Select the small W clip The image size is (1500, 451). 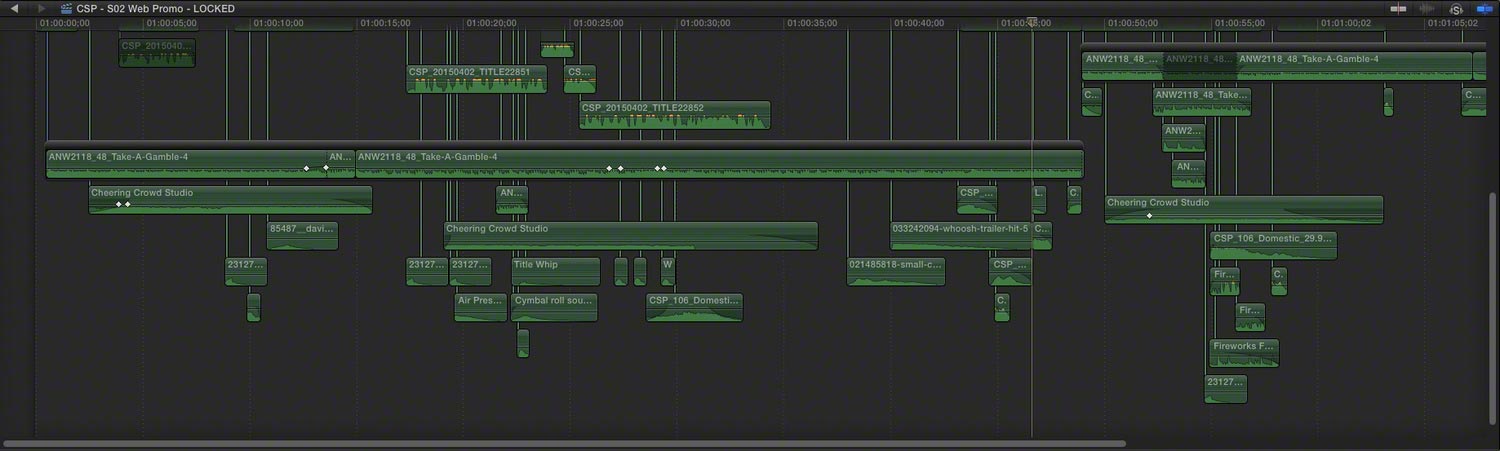[x=668, y=271]
